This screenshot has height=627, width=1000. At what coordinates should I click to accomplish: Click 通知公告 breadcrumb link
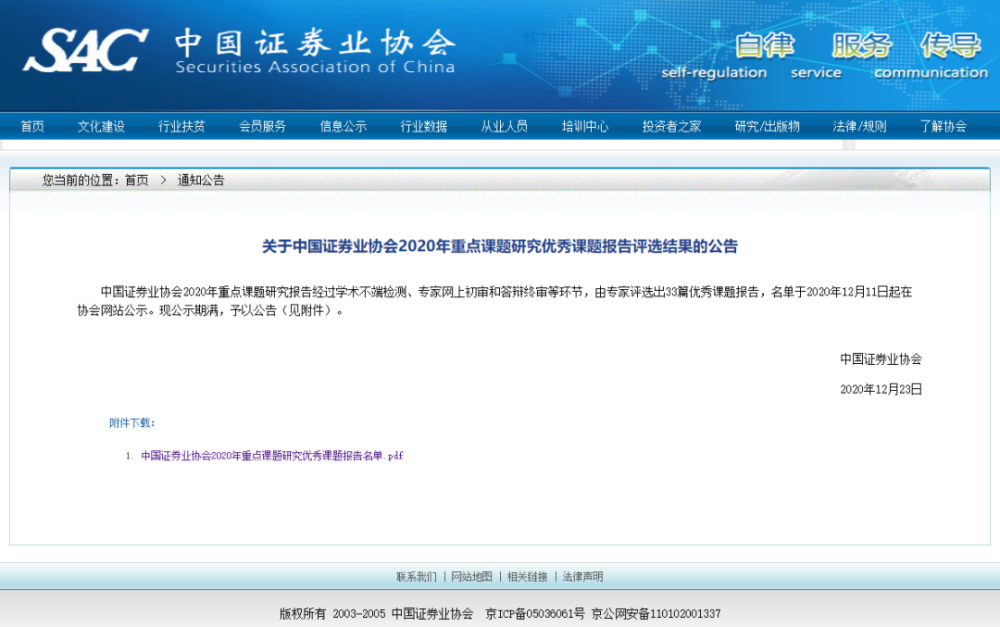point(201,181)
